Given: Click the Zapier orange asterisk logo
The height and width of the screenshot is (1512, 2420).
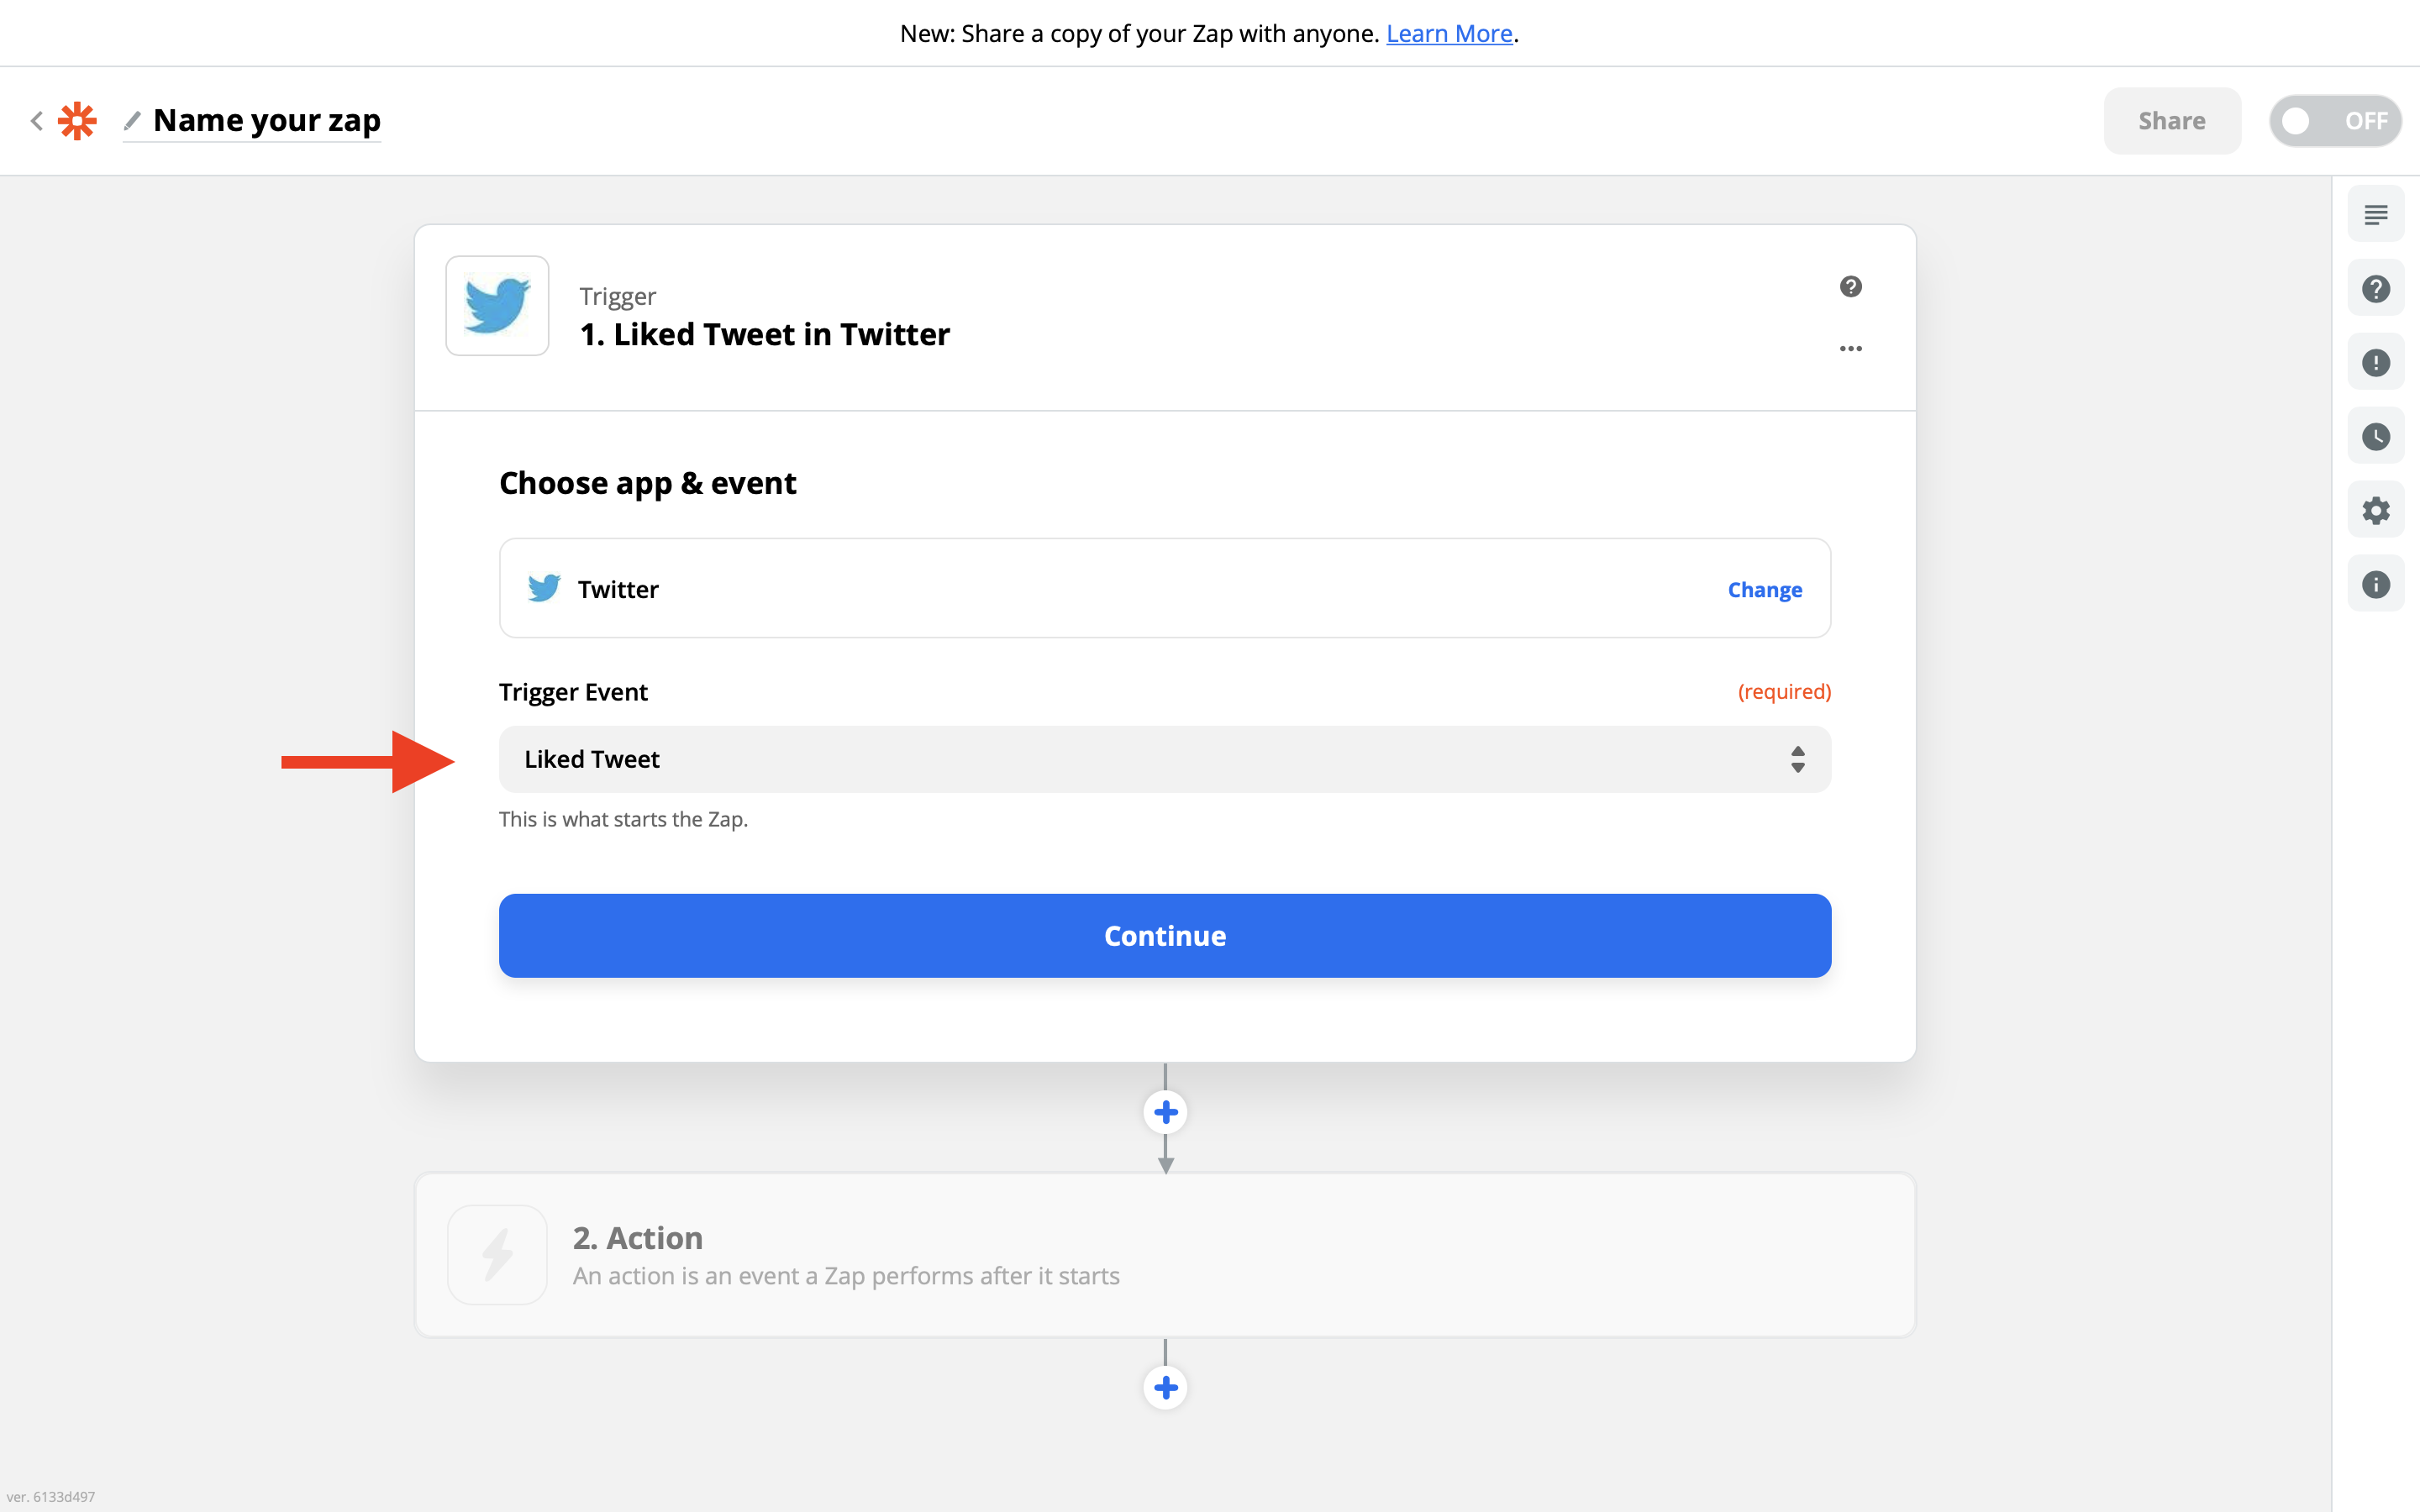Looking at the screenshot, I should [x=77, y=121].
